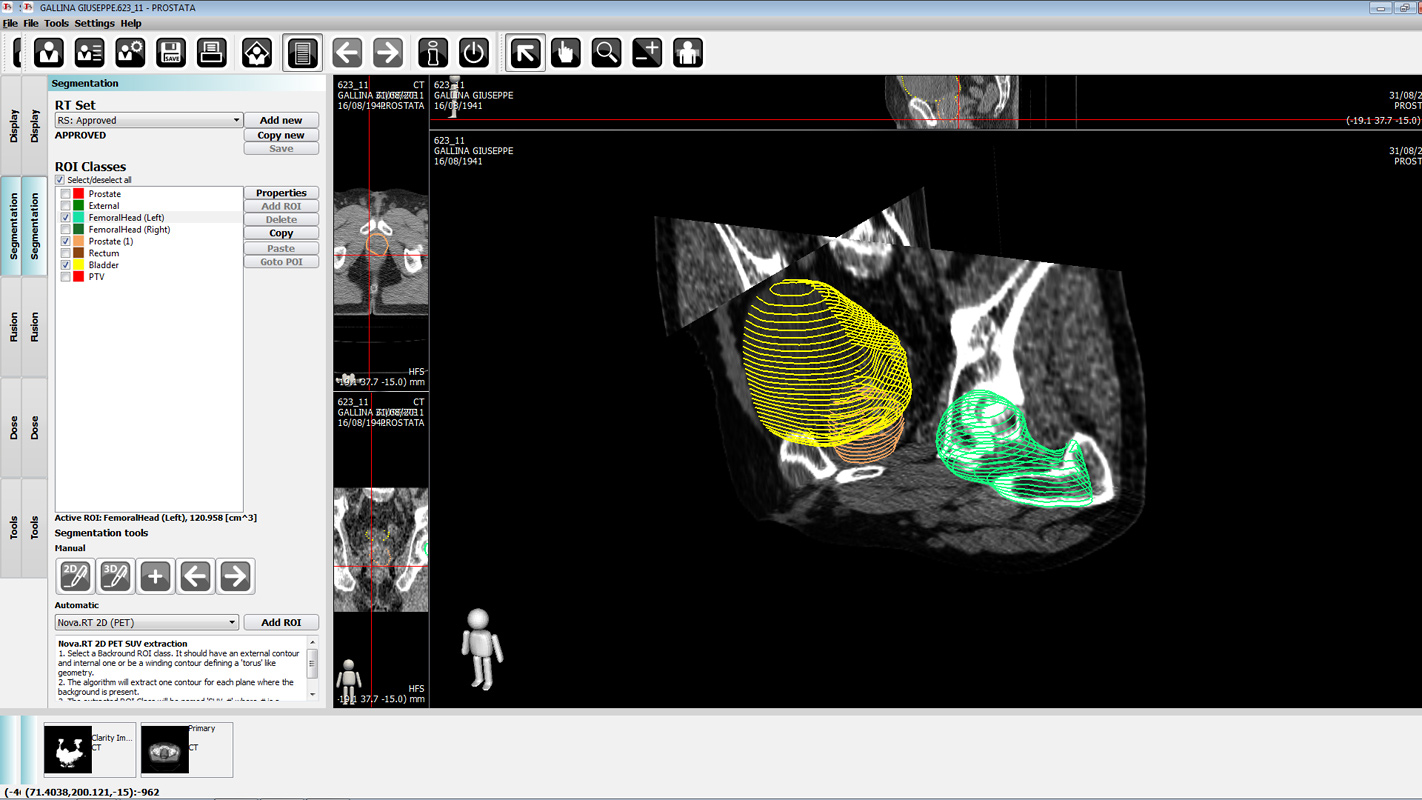The width and height of the screenshot is (1422, 800).
Task: Open the patient list card icon
Action: [x=89, y=53]
